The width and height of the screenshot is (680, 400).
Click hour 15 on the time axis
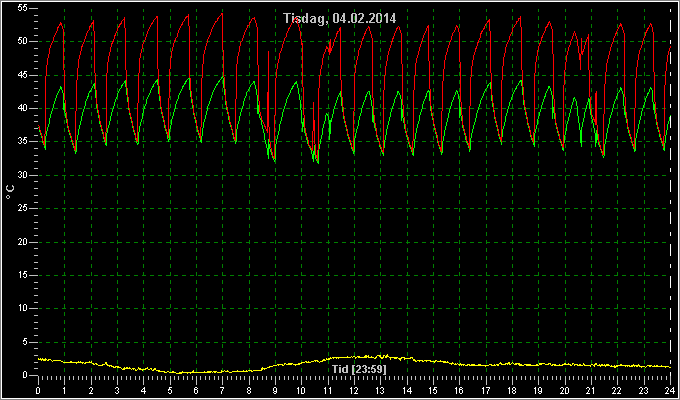click(x=433, y=390)
